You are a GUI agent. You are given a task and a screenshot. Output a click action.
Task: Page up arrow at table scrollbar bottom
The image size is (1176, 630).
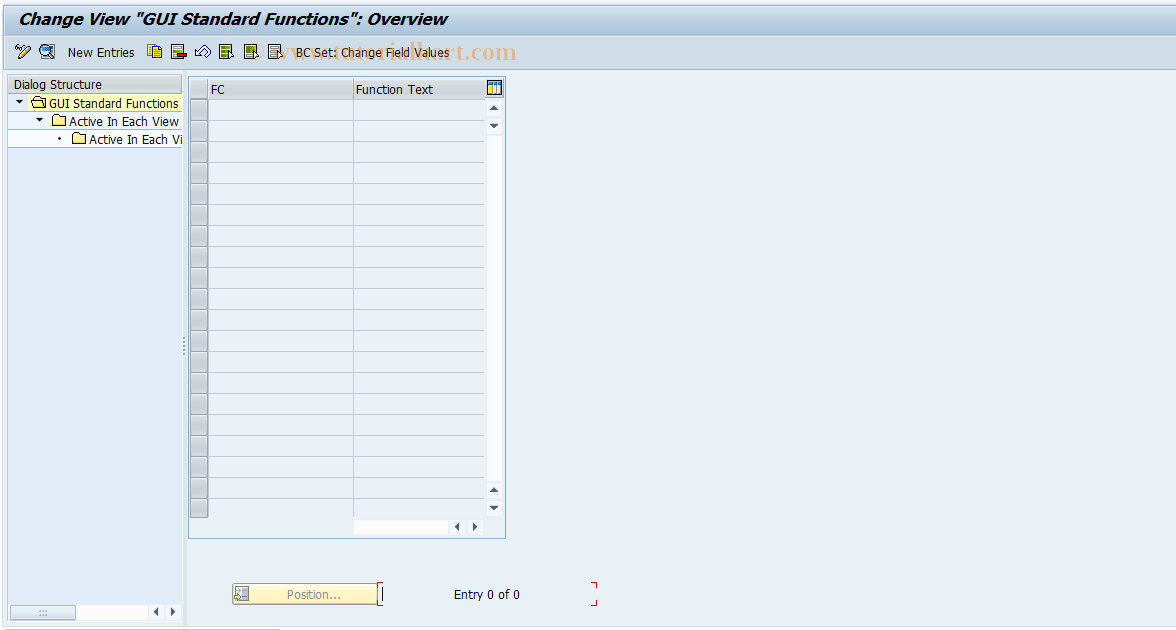(x=494, y=490)
